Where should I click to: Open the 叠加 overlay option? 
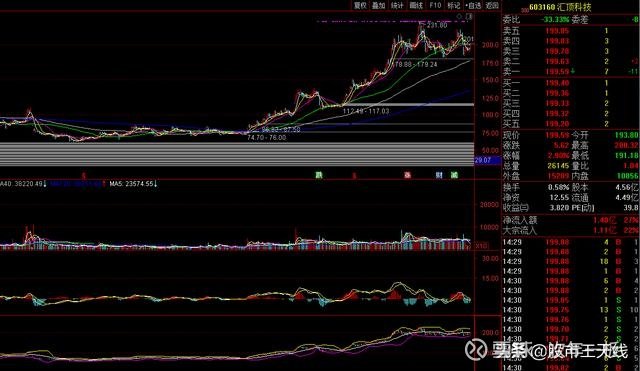coord(378,5)
